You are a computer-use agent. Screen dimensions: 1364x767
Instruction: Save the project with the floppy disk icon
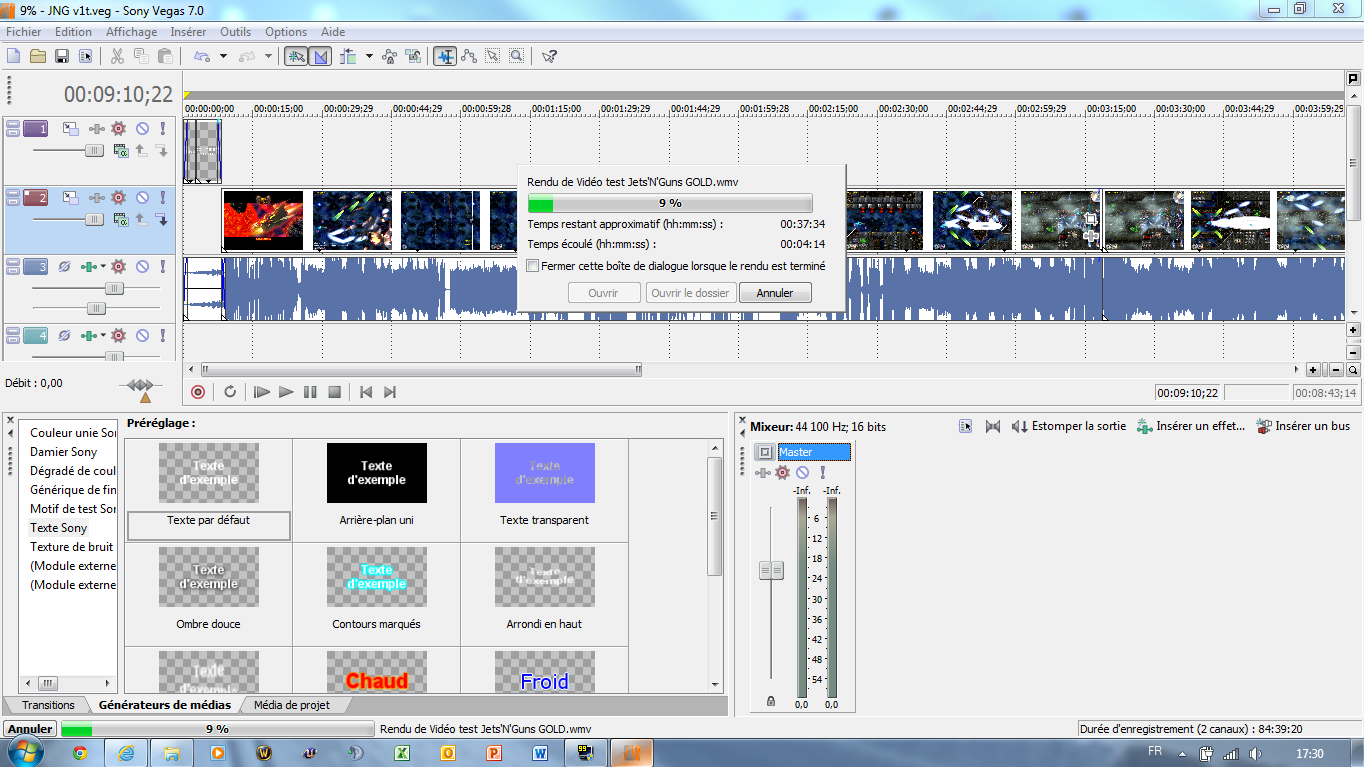(x=61, y=56)
